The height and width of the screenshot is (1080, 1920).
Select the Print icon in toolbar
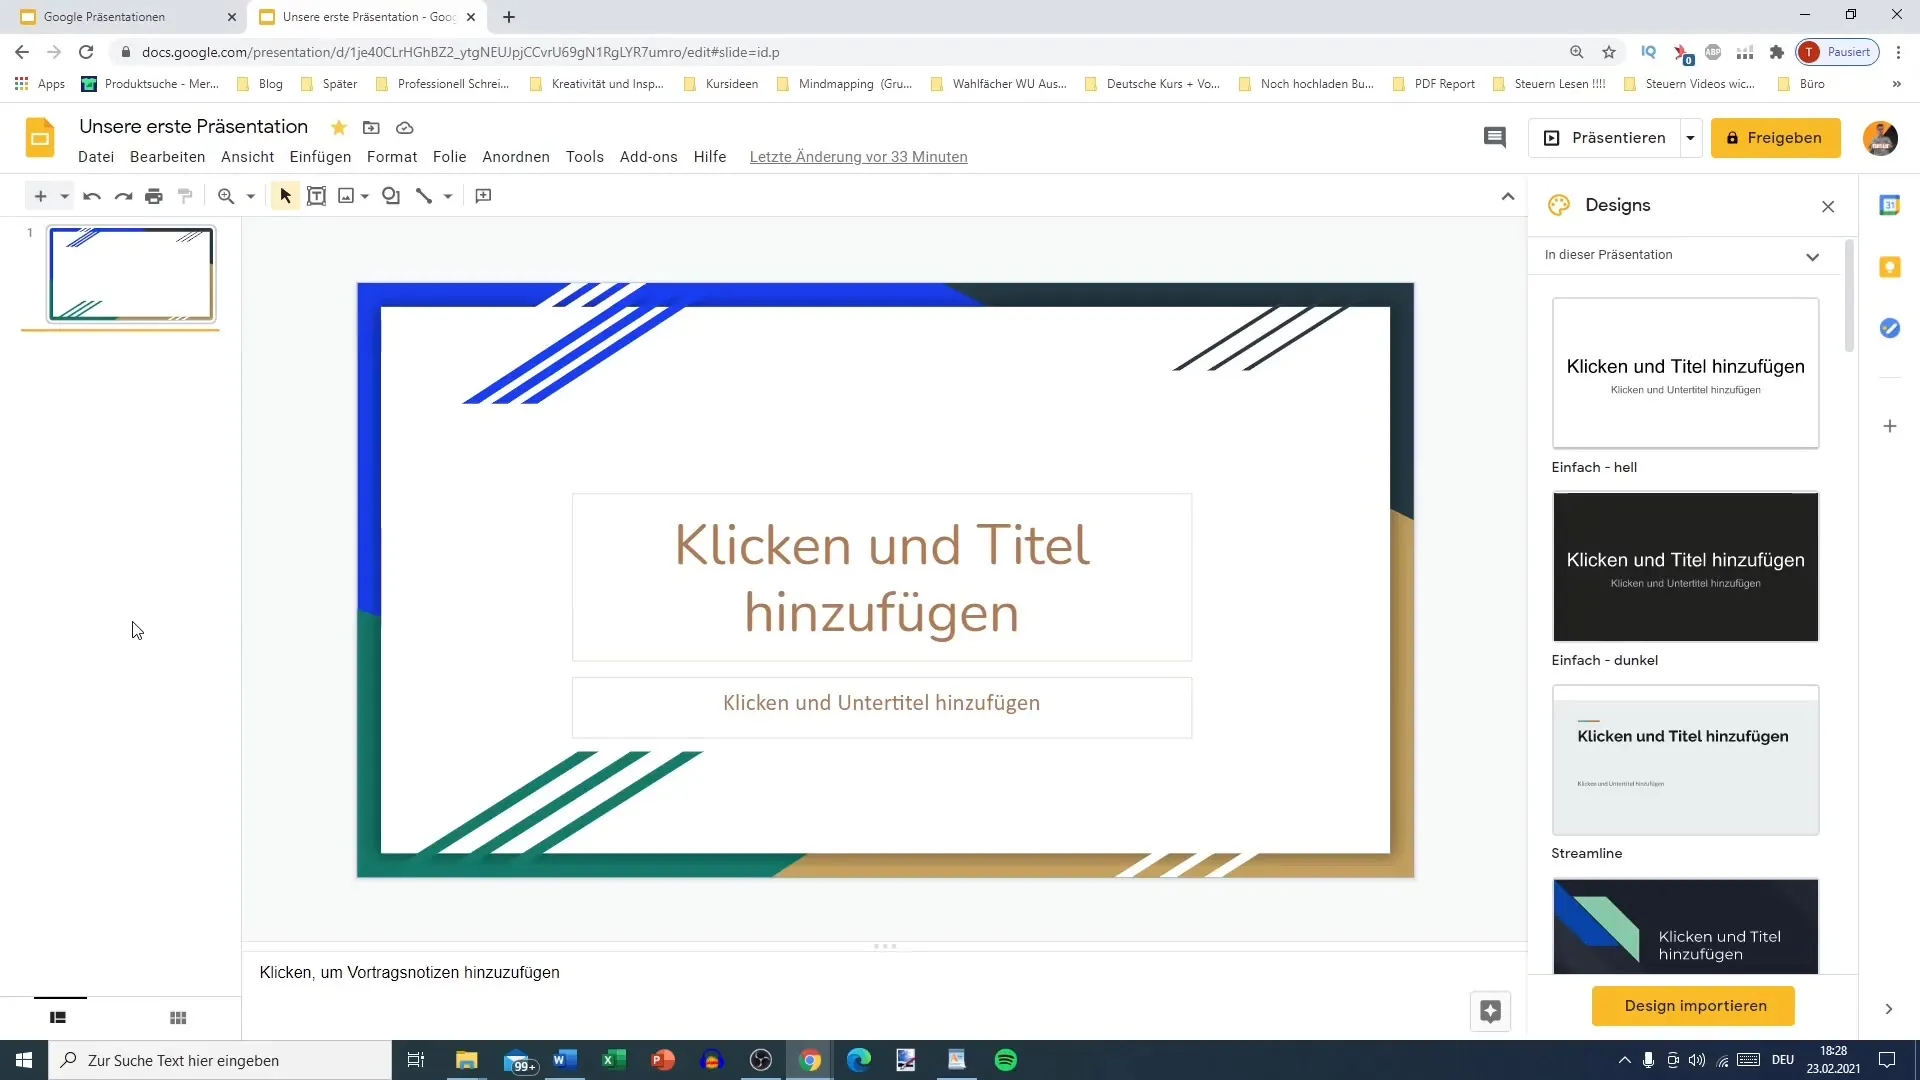click(x=153, y=195)
